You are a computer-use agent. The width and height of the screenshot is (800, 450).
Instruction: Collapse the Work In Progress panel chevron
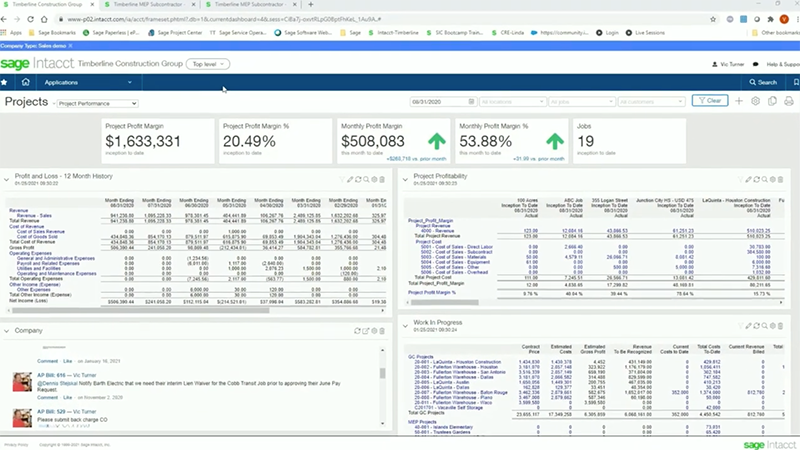[x=405, y=326]
